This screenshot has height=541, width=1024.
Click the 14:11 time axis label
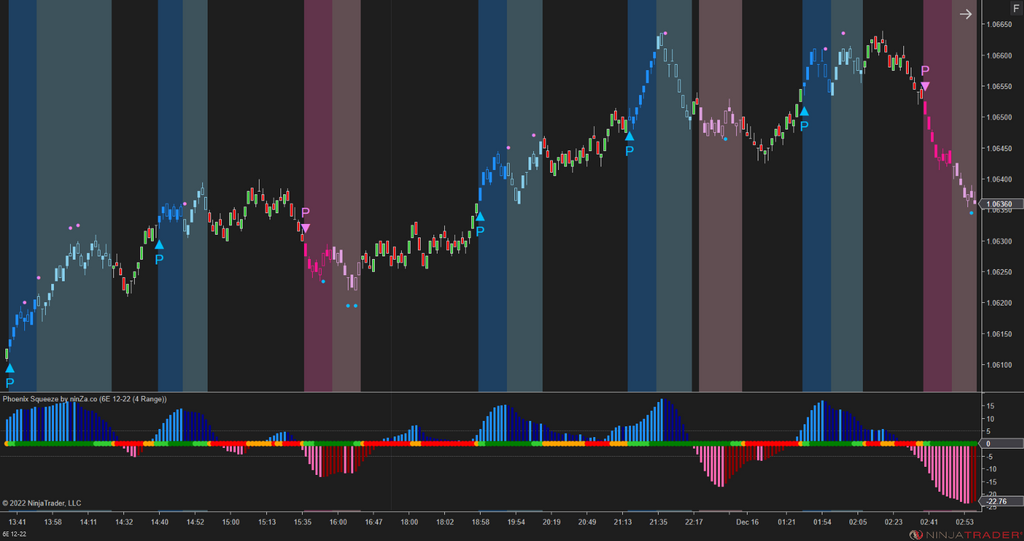click(x=88, y=522)
